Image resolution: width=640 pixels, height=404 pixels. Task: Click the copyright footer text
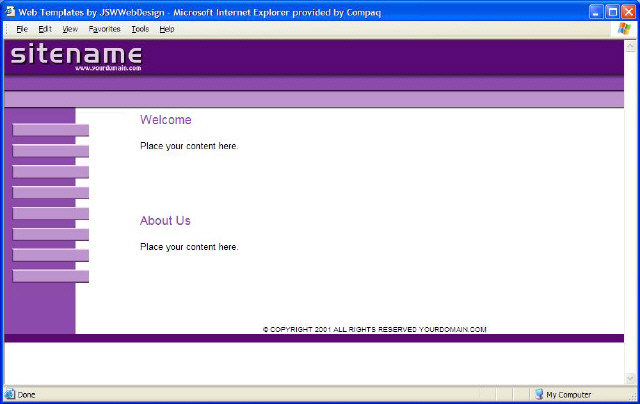(x=374, y=329)
